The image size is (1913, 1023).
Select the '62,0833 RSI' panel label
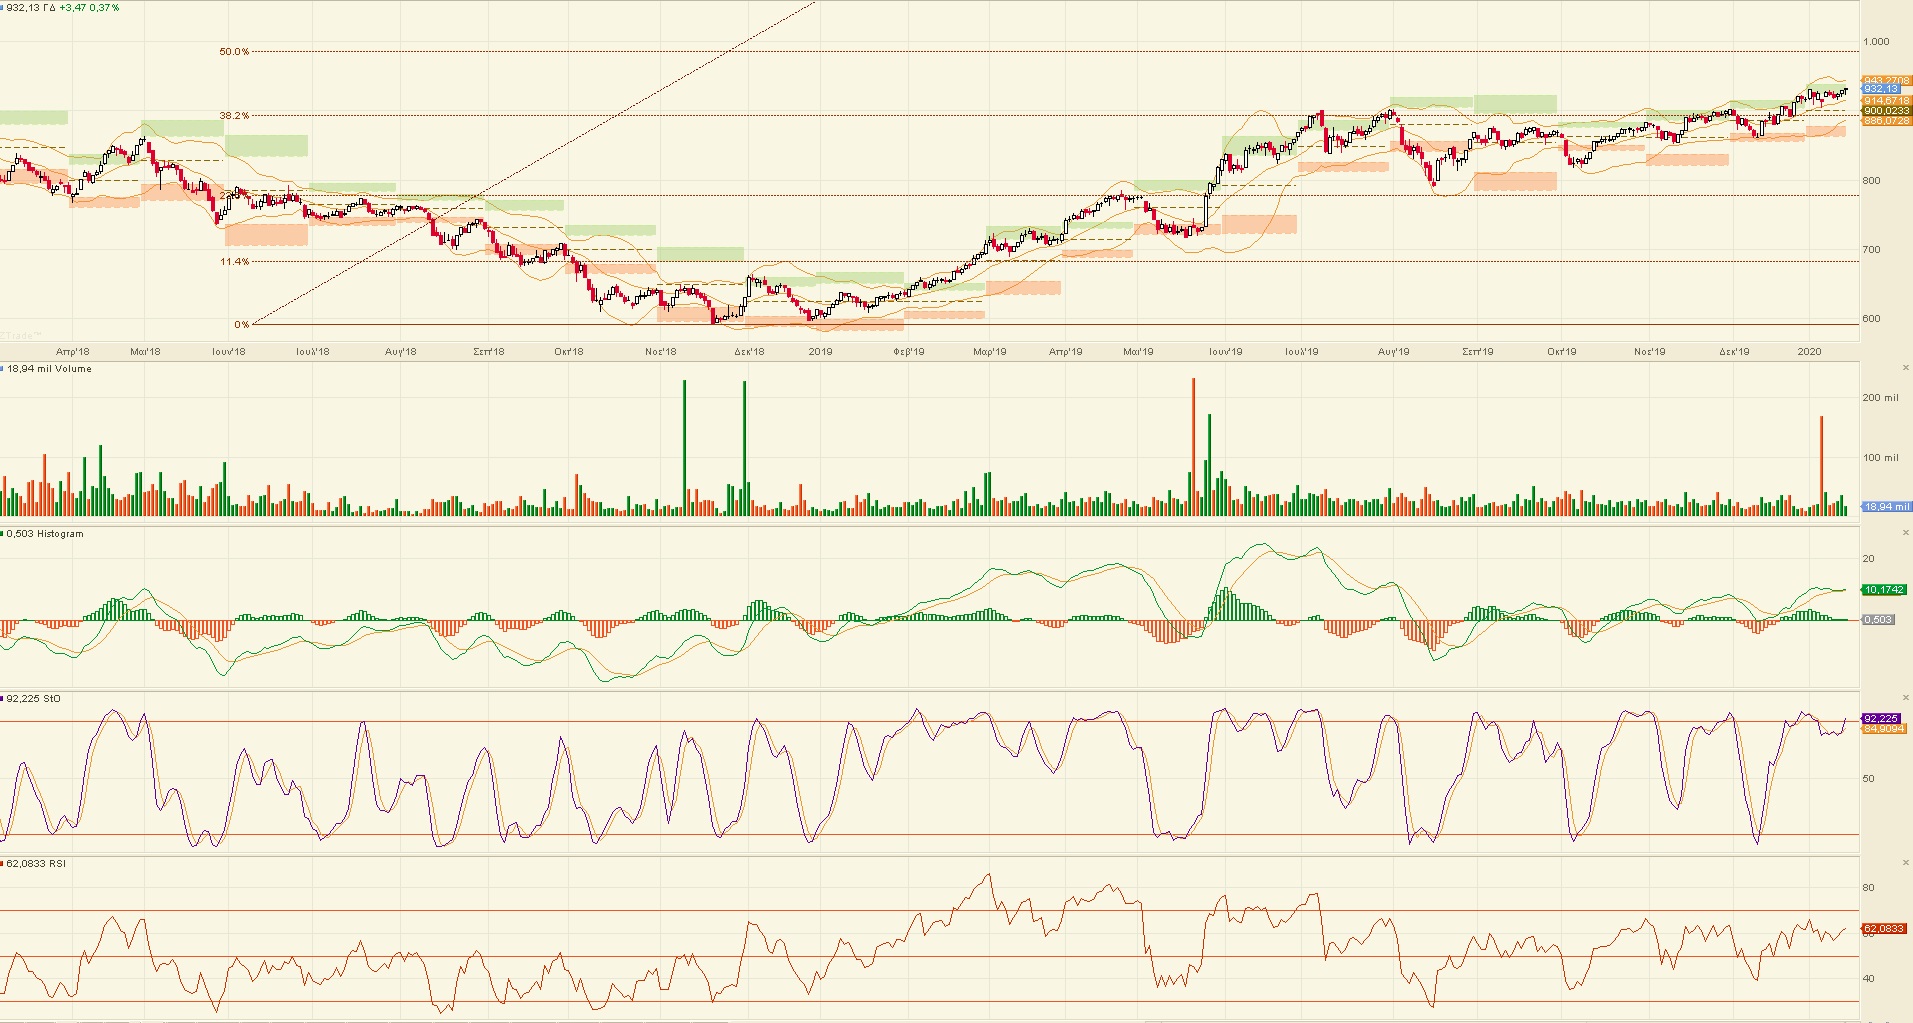click(x=36, y=864)
